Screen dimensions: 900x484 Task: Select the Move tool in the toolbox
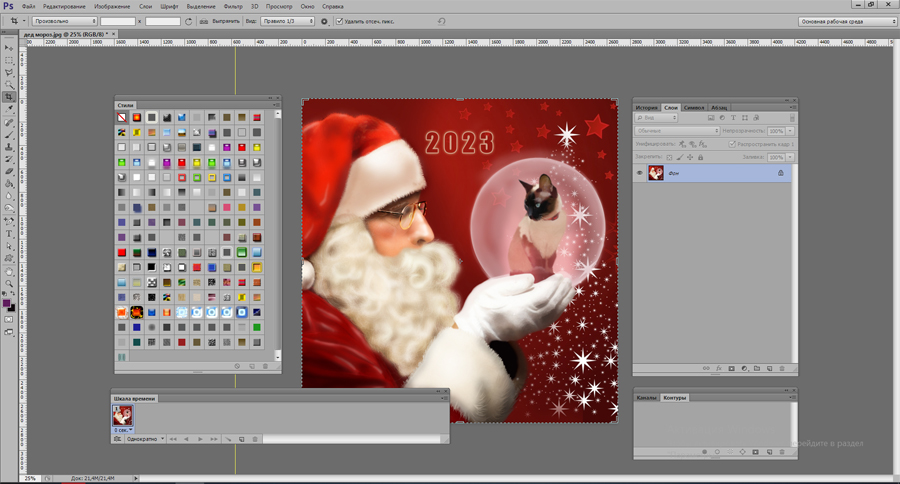pyautogui.click(x=9, y=48)
